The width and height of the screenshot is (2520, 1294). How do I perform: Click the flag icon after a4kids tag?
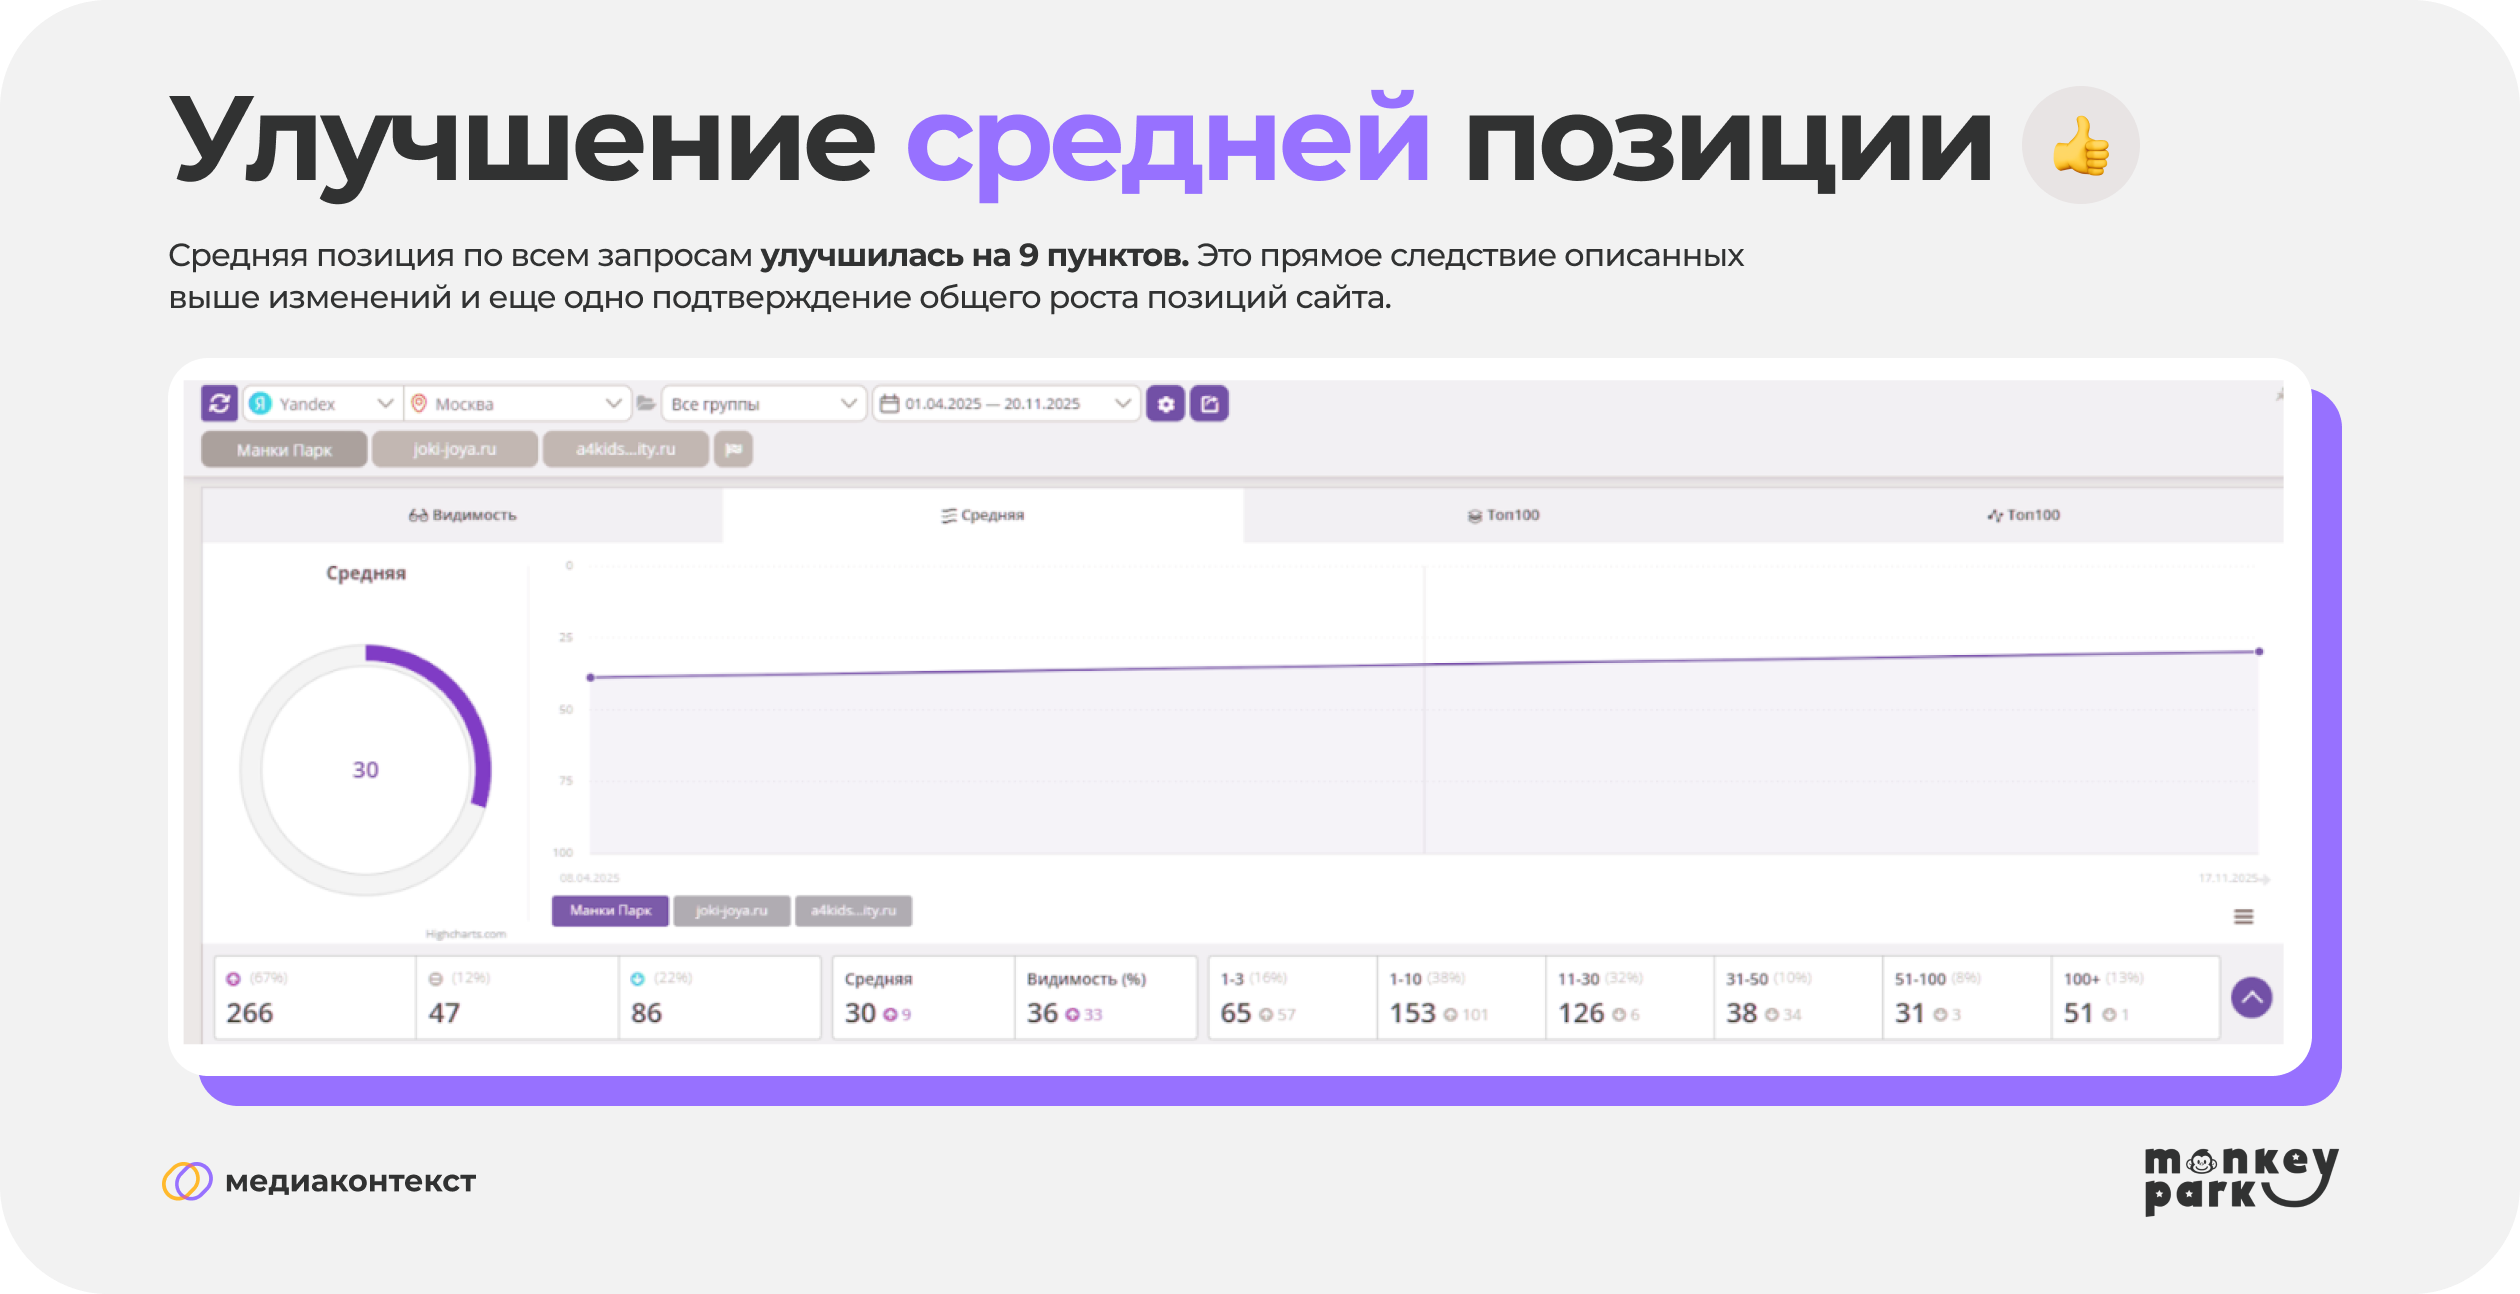(735, 449)
